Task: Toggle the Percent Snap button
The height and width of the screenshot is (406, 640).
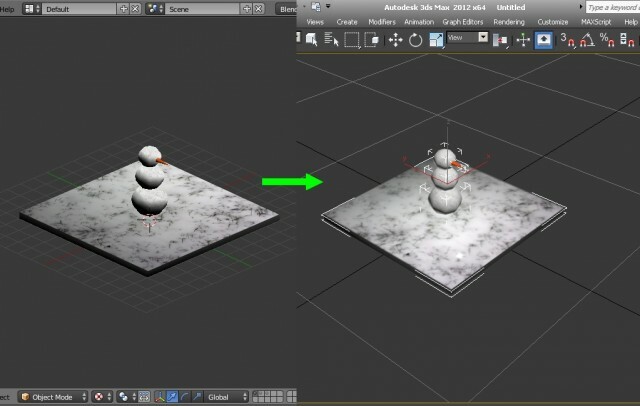Action: click(608, 40)
